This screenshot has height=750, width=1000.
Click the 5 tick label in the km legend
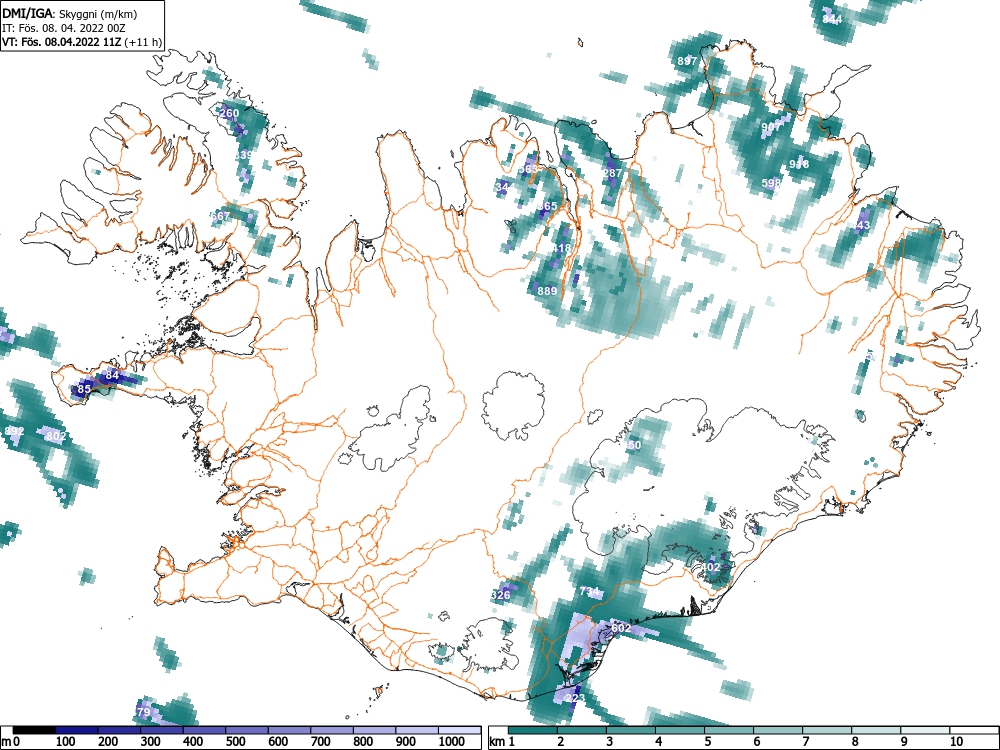(707, 742)
